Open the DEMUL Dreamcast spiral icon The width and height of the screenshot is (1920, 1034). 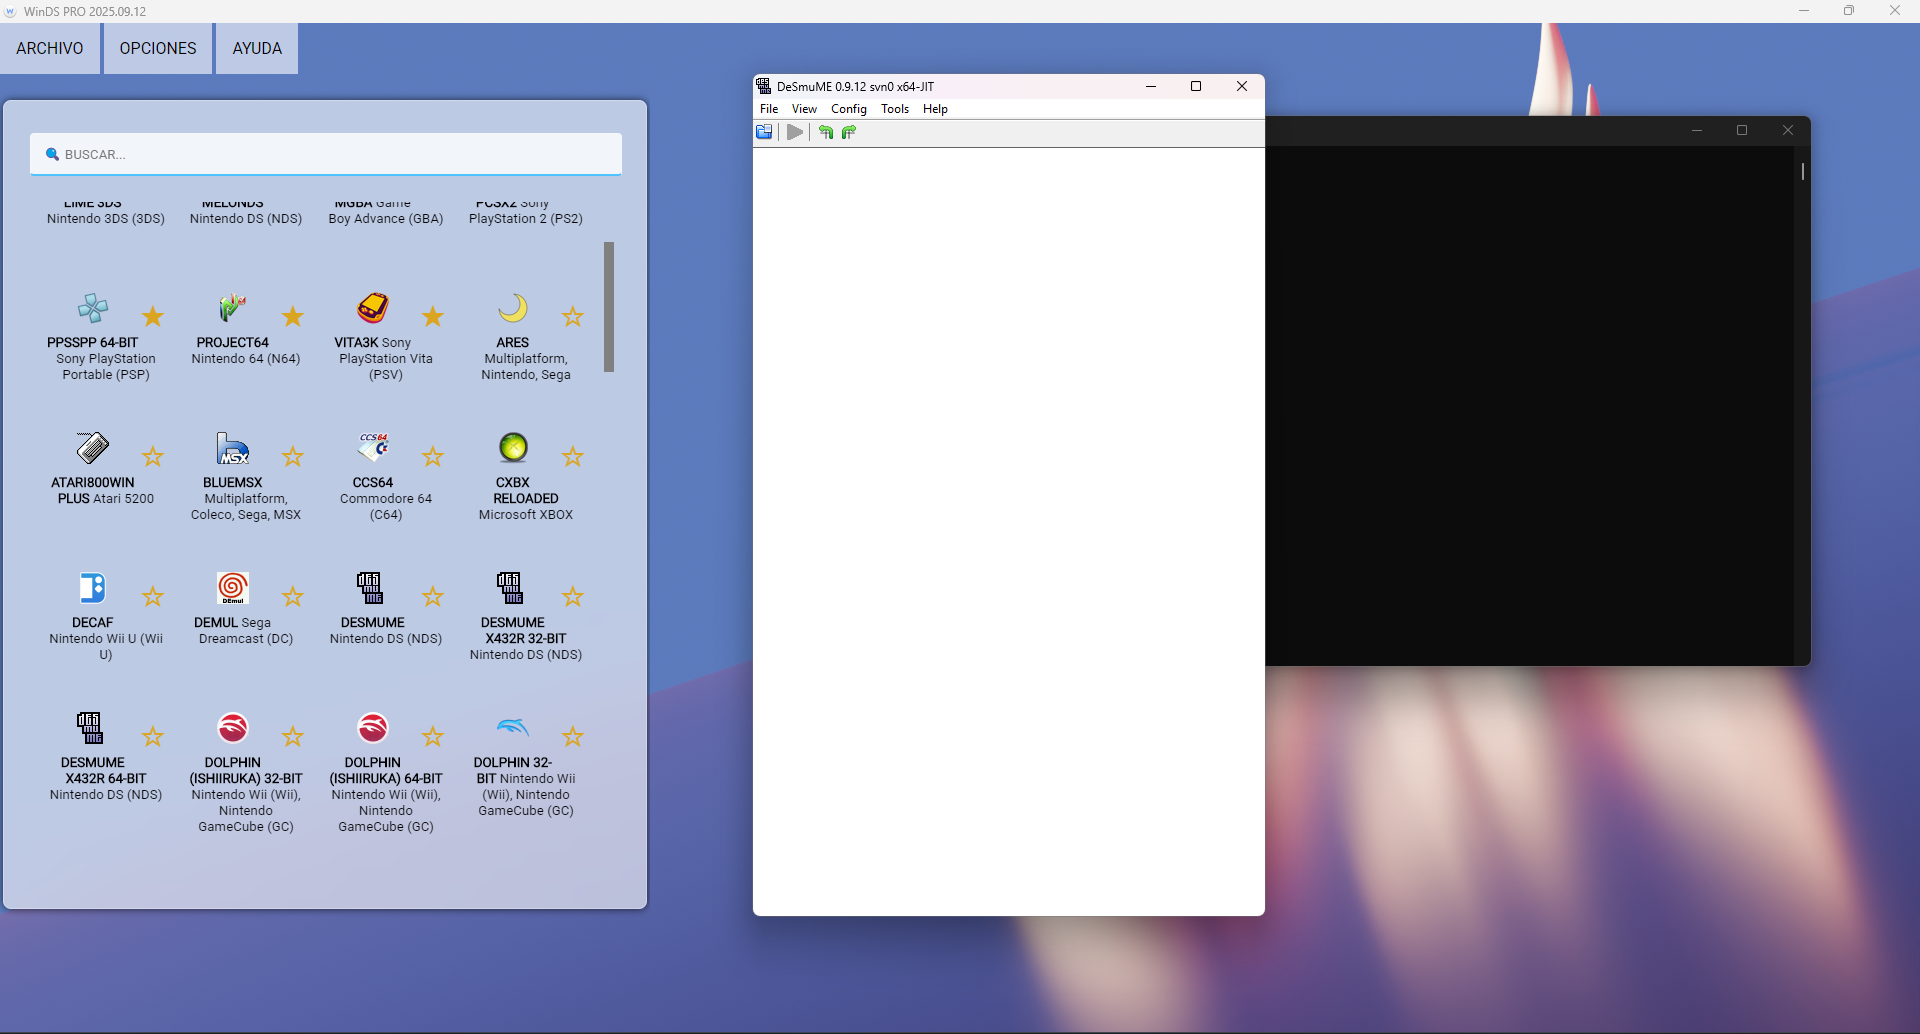[x=233, y=588]
